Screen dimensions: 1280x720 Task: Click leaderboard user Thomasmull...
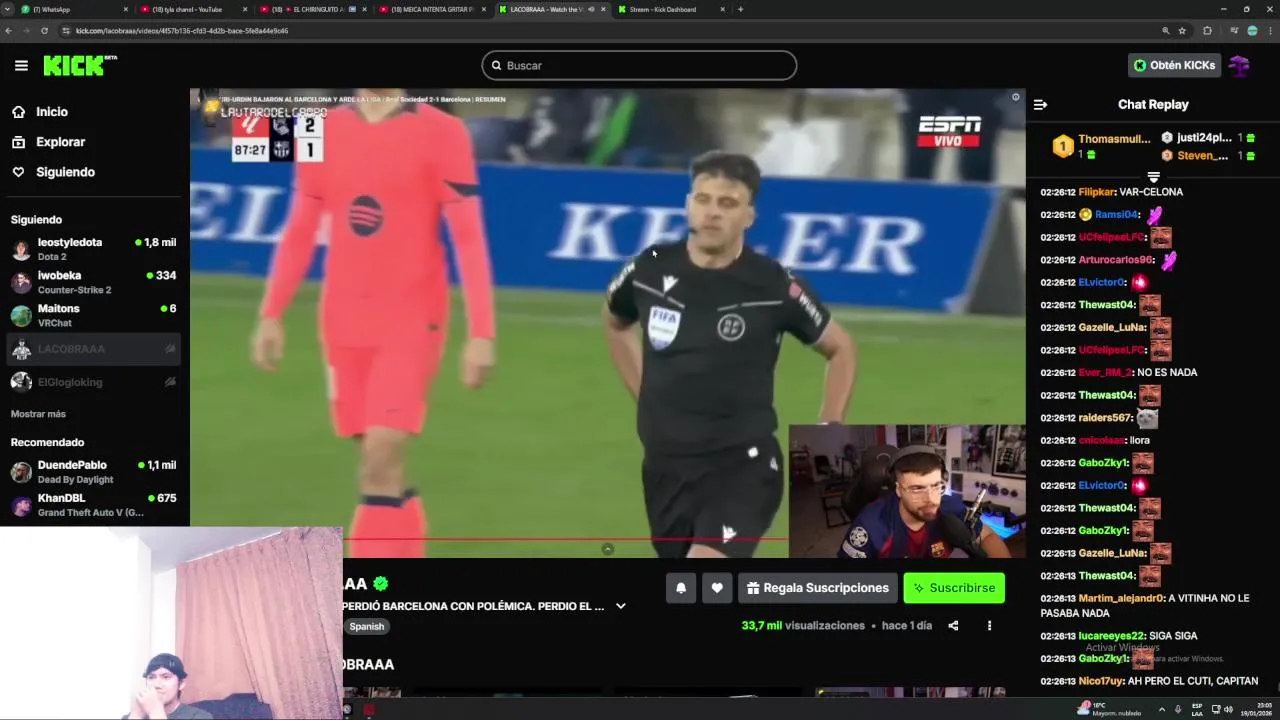(x=1114, y=139)
